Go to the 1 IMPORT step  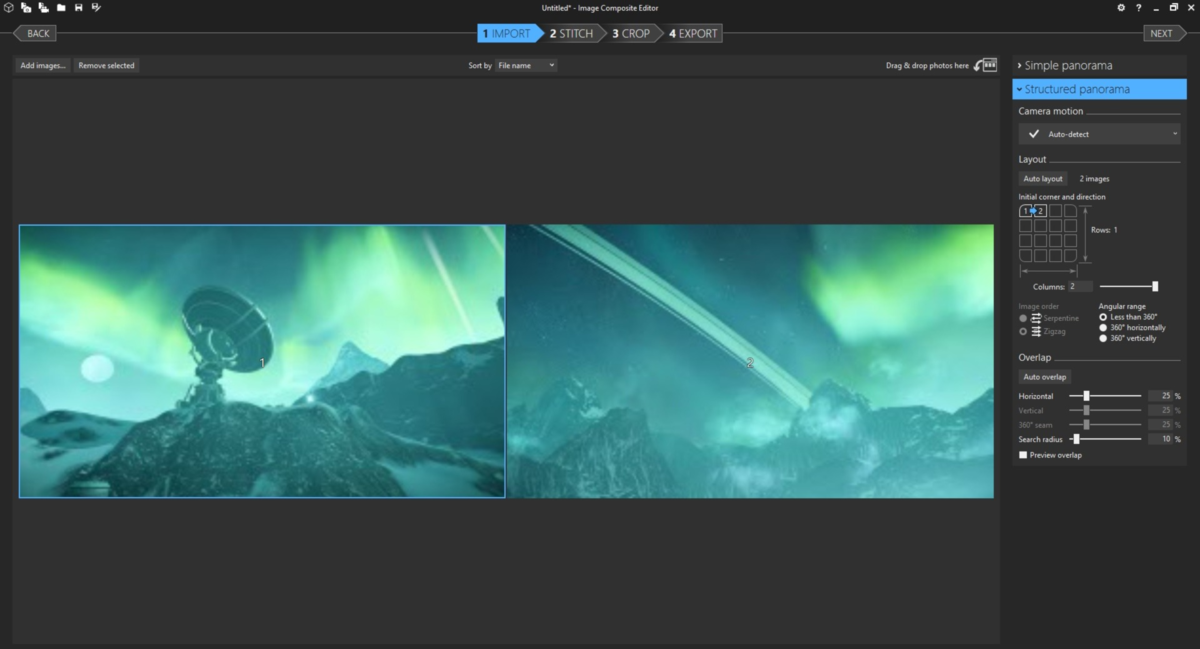(510, 33)
